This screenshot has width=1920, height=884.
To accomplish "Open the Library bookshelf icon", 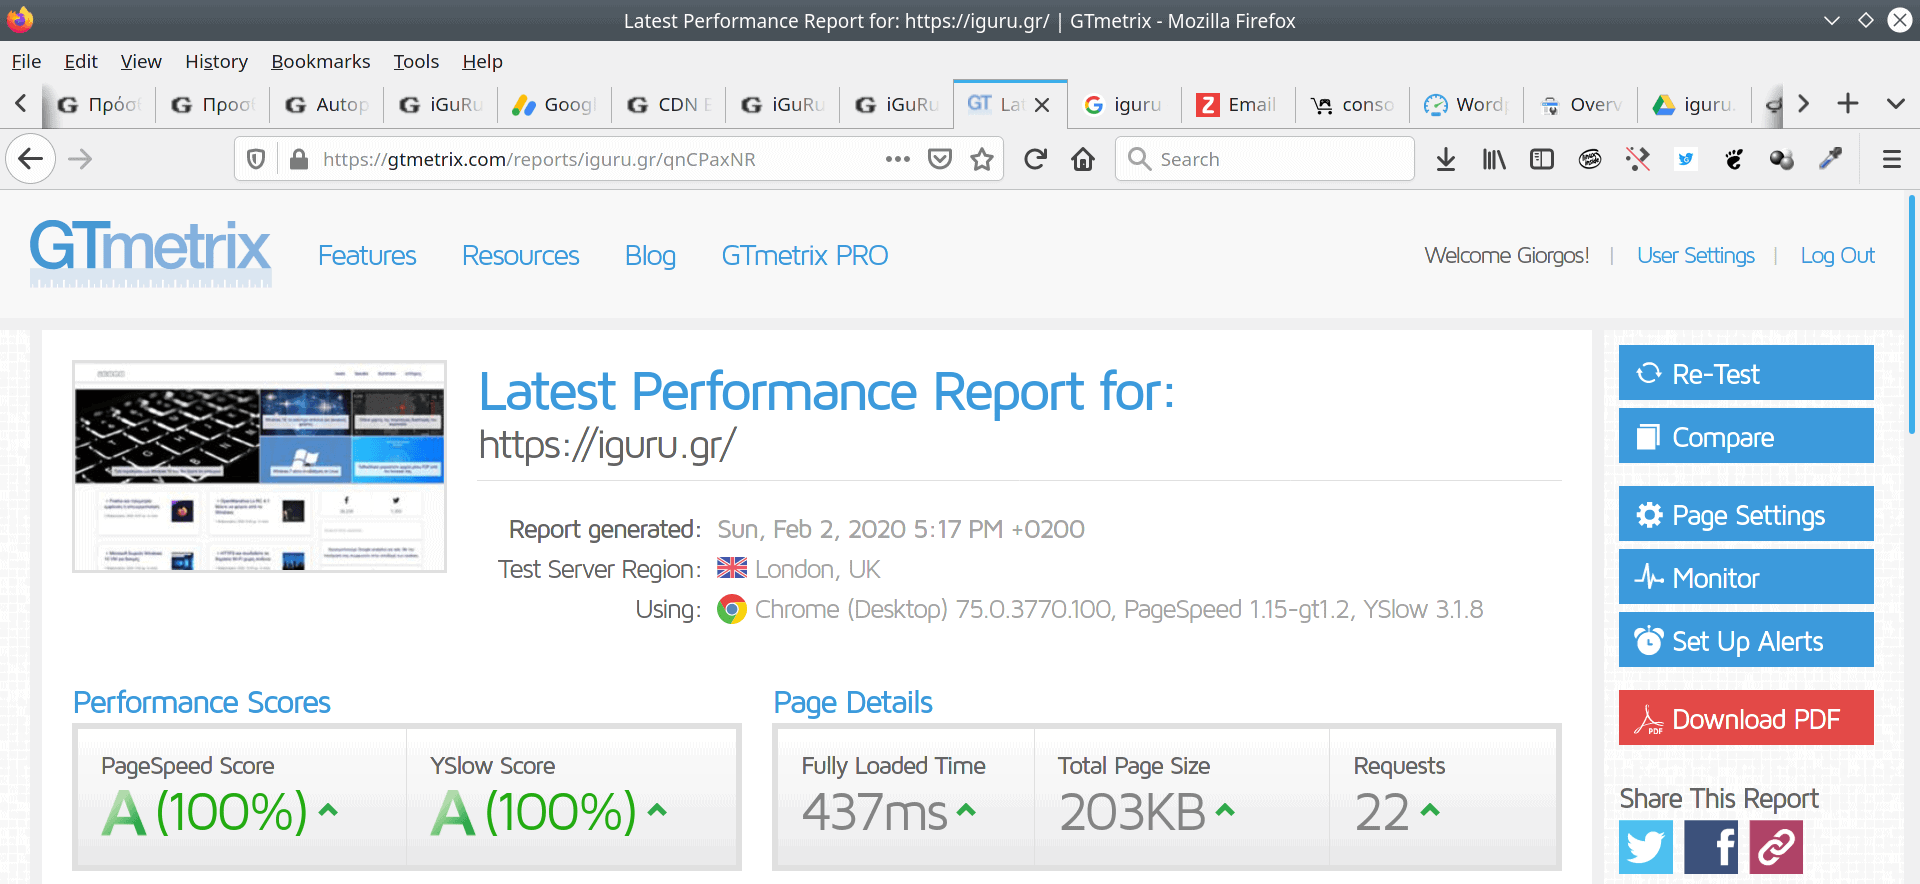I will pyautogui.click(x=1494, y=159).
